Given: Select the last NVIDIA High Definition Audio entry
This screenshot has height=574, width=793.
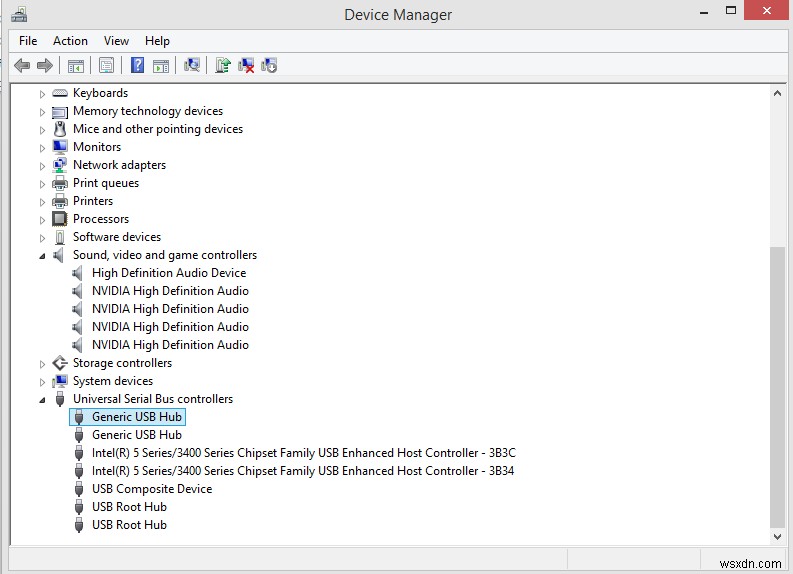Looking at the screenshot, I should (170, 345).
